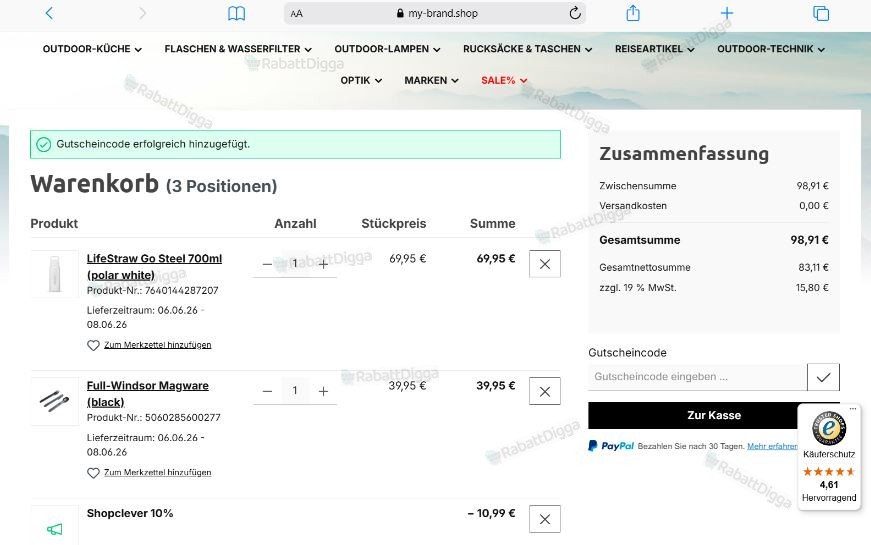Click 'Produkt-Nr.: 7640144287207' text
This screenshot has height=545, width=871.
[153, 291]
